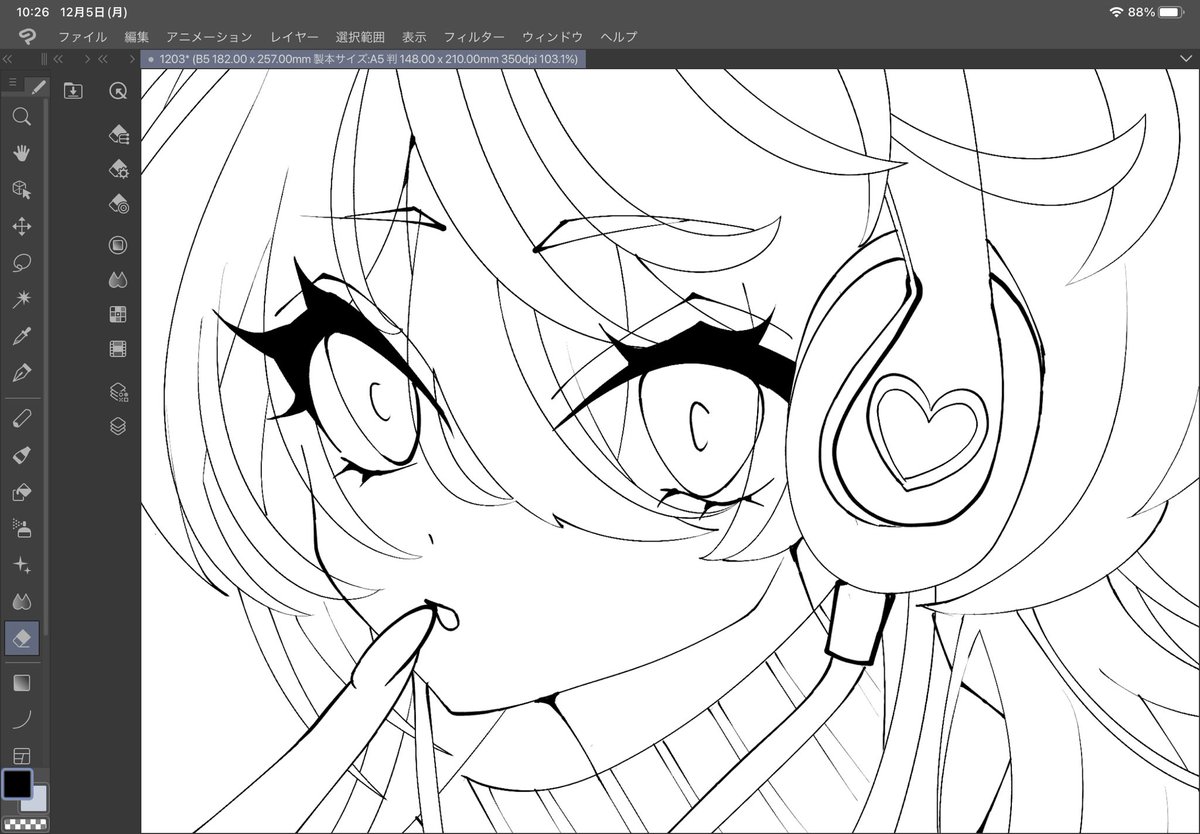Select the Auto Select magic wand tool

21,300
